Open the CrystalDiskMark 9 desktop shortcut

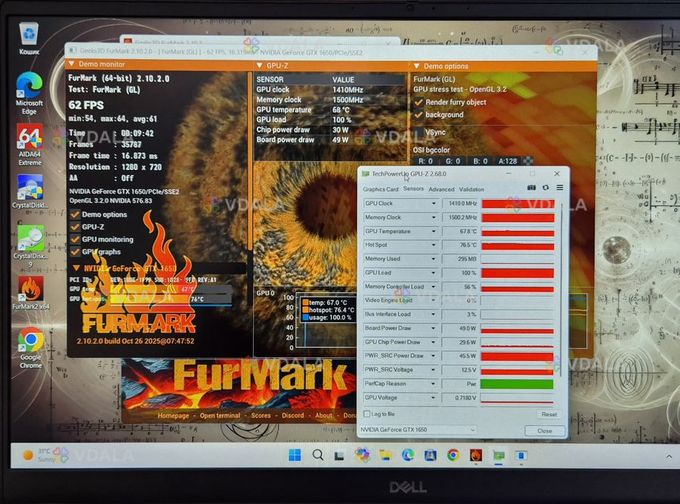(29, 245)
